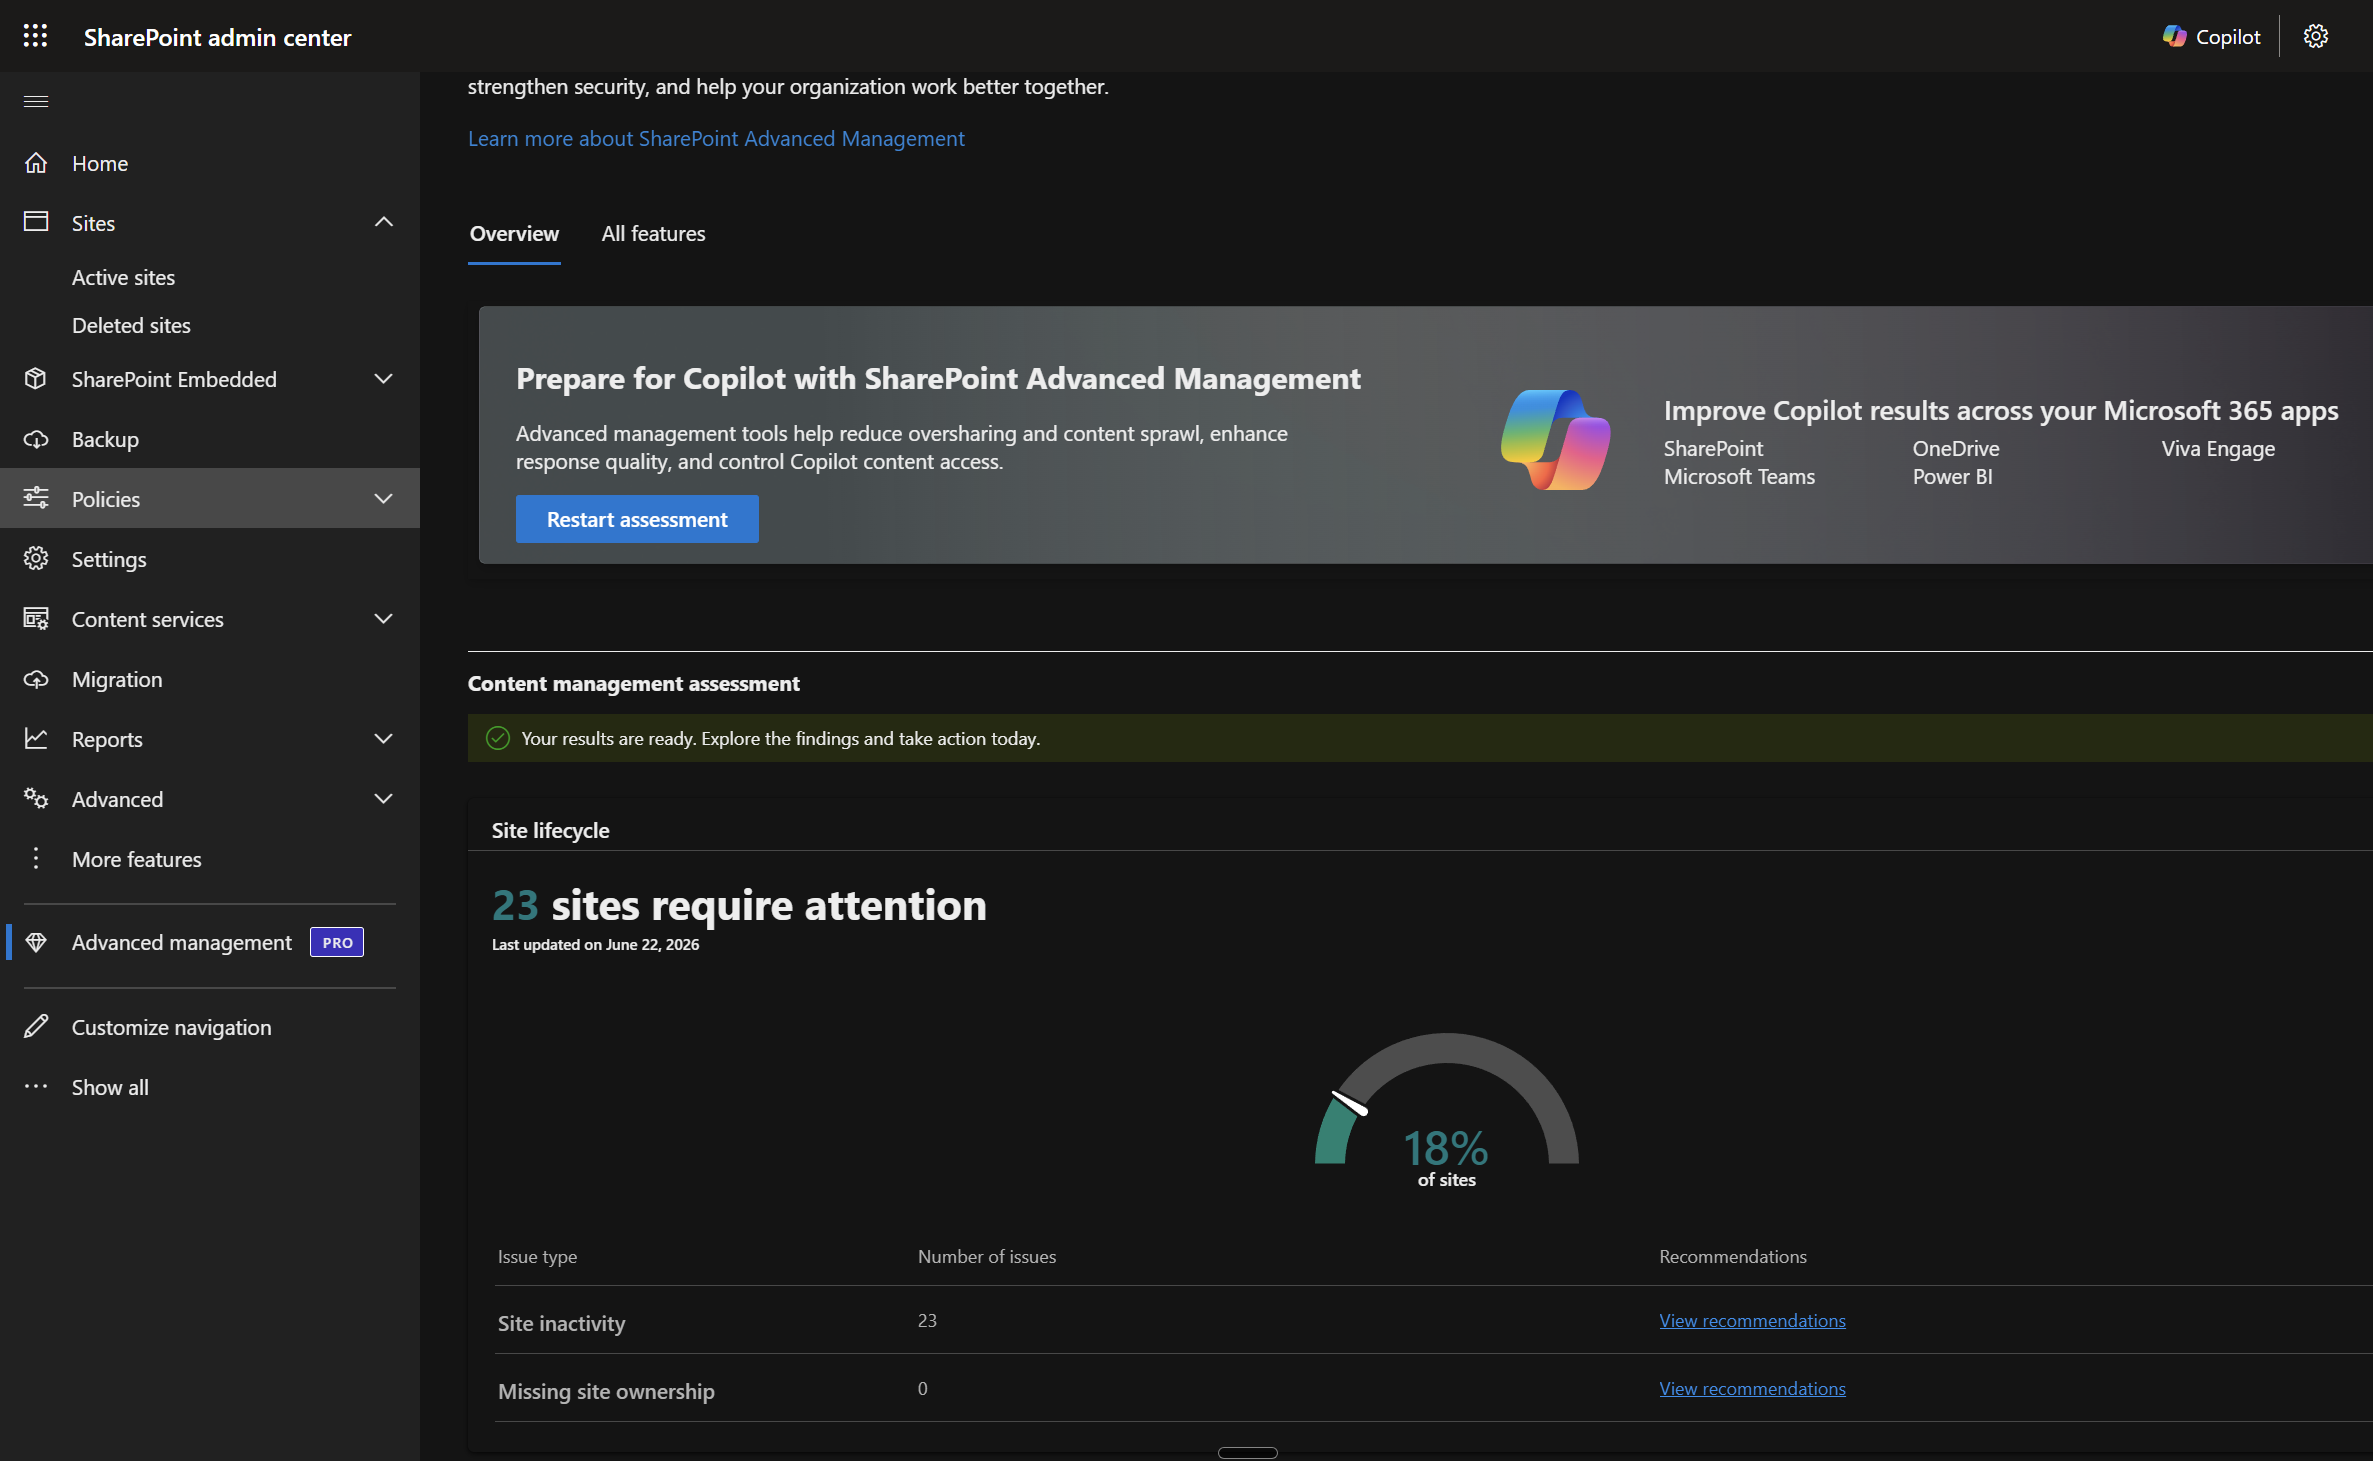This screenshot has height=1461, width=2373.
Task: Click the Content services icon
Action: (x=36, y=619)
